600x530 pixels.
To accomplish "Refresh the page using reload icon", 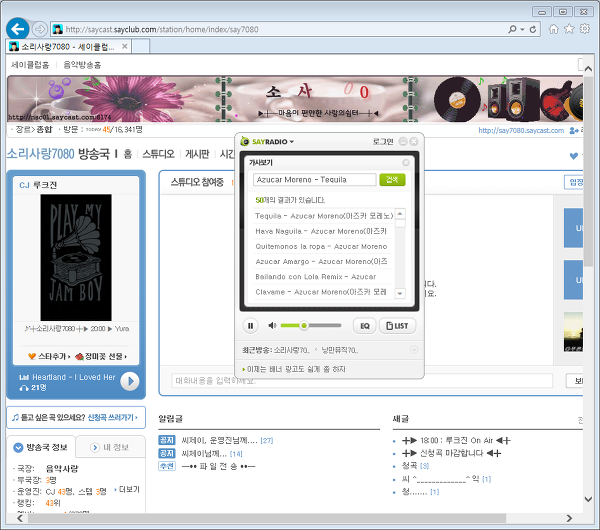I will click(533, 29).
